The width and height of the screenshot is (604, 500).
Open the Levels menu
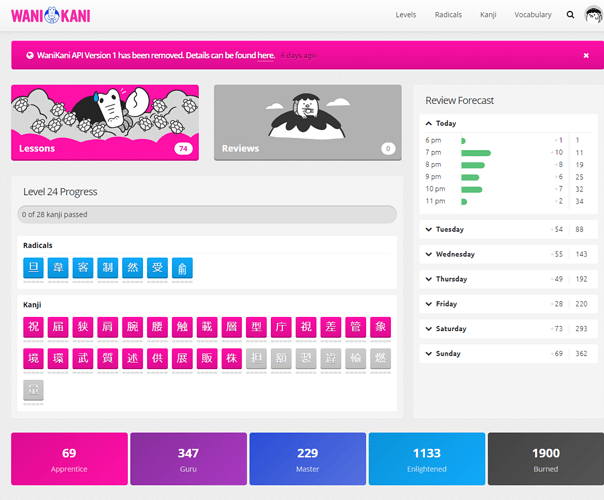click(x=406, y=15)
